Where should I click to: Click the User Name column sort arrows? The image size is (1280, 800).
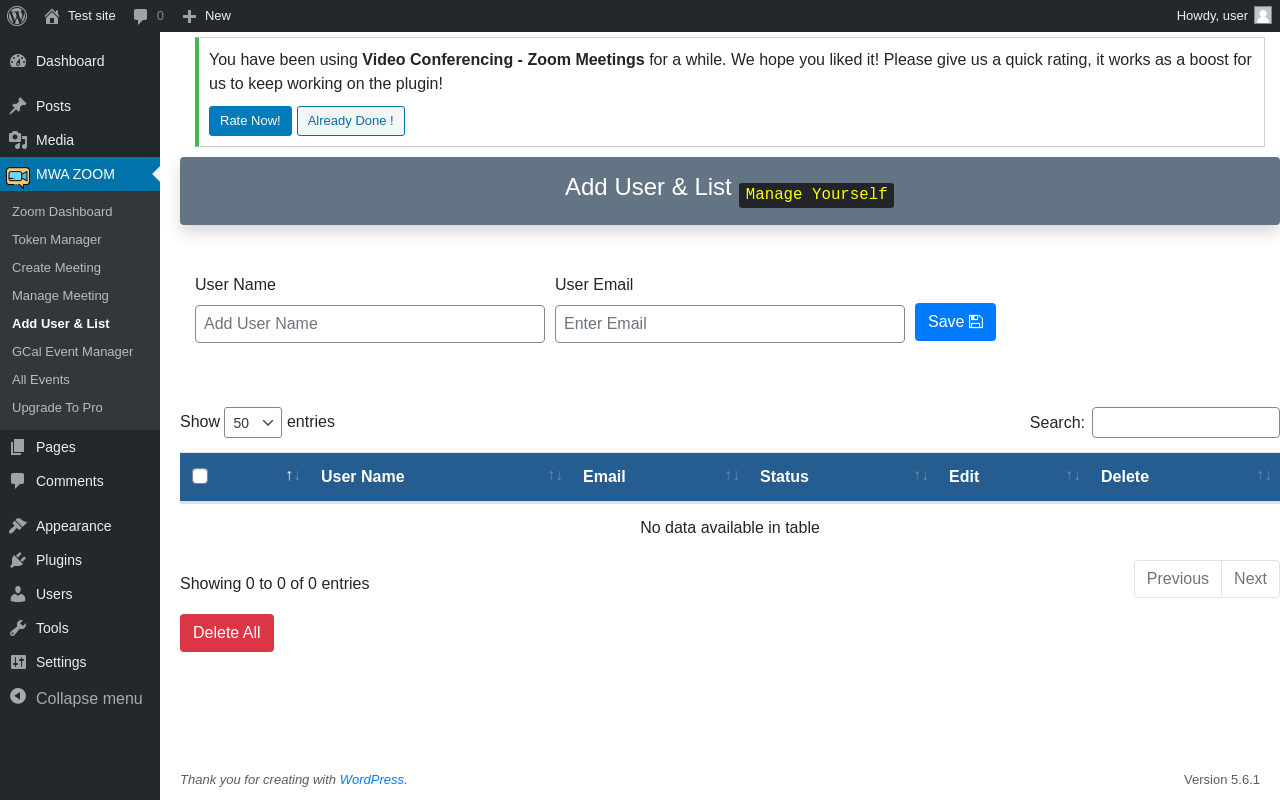click(x=555, y=475)
